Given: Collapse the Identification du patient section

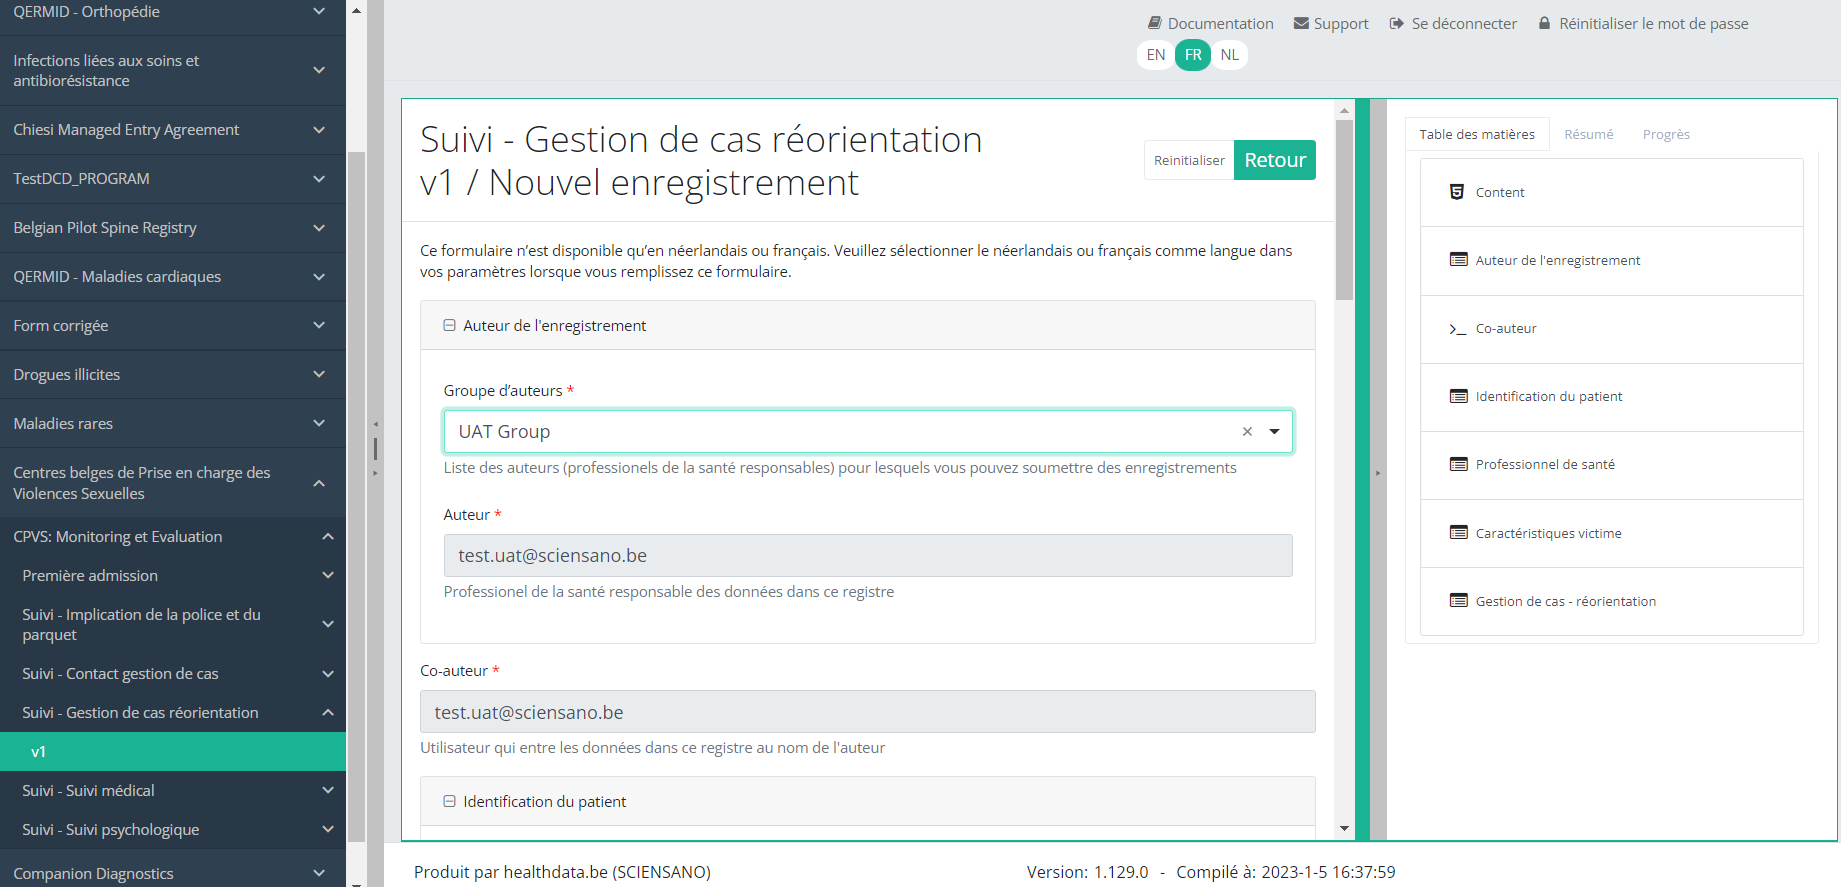Looking at the screenshot, I should [450, 802].
